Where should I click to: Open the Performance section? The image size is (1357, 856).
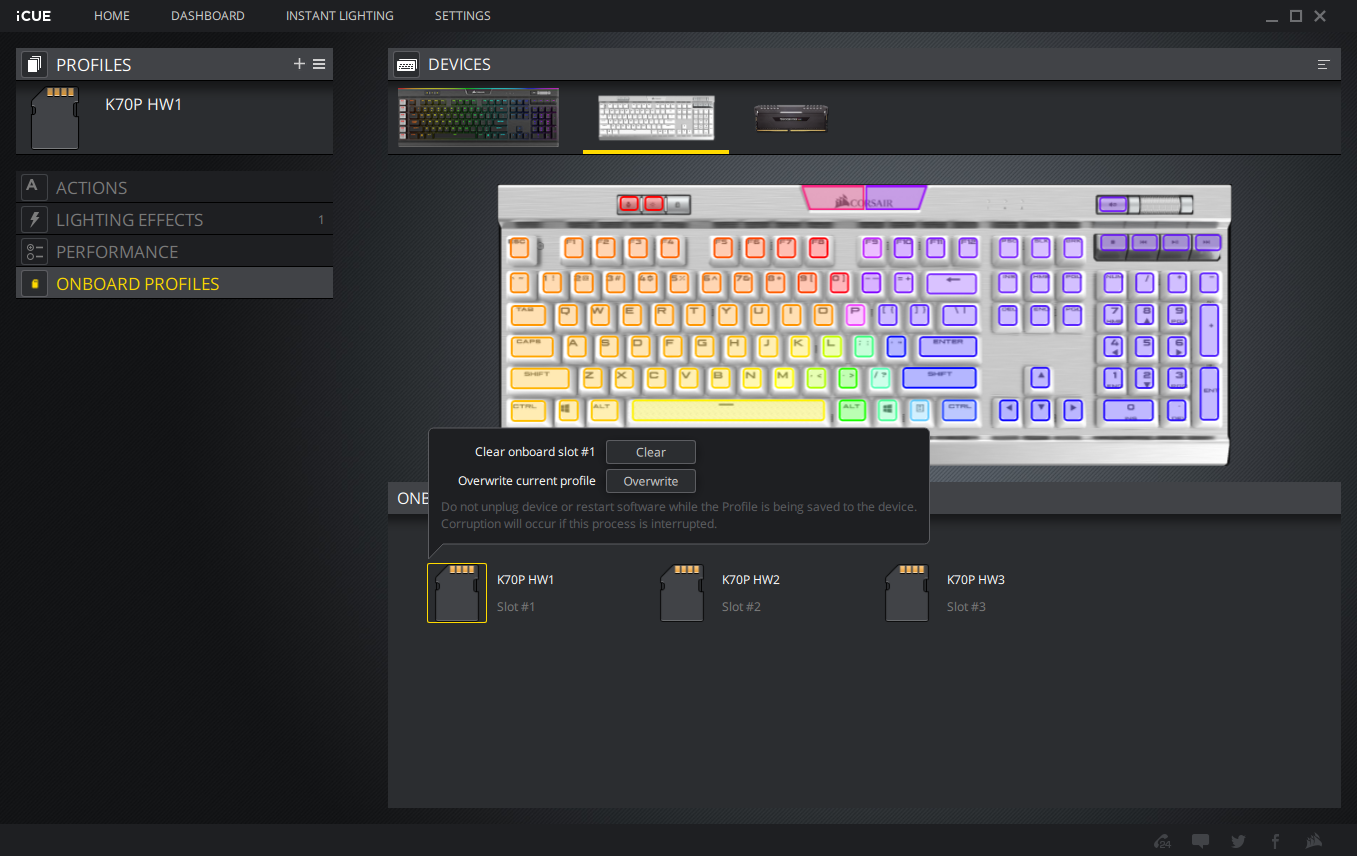point(175,251)
